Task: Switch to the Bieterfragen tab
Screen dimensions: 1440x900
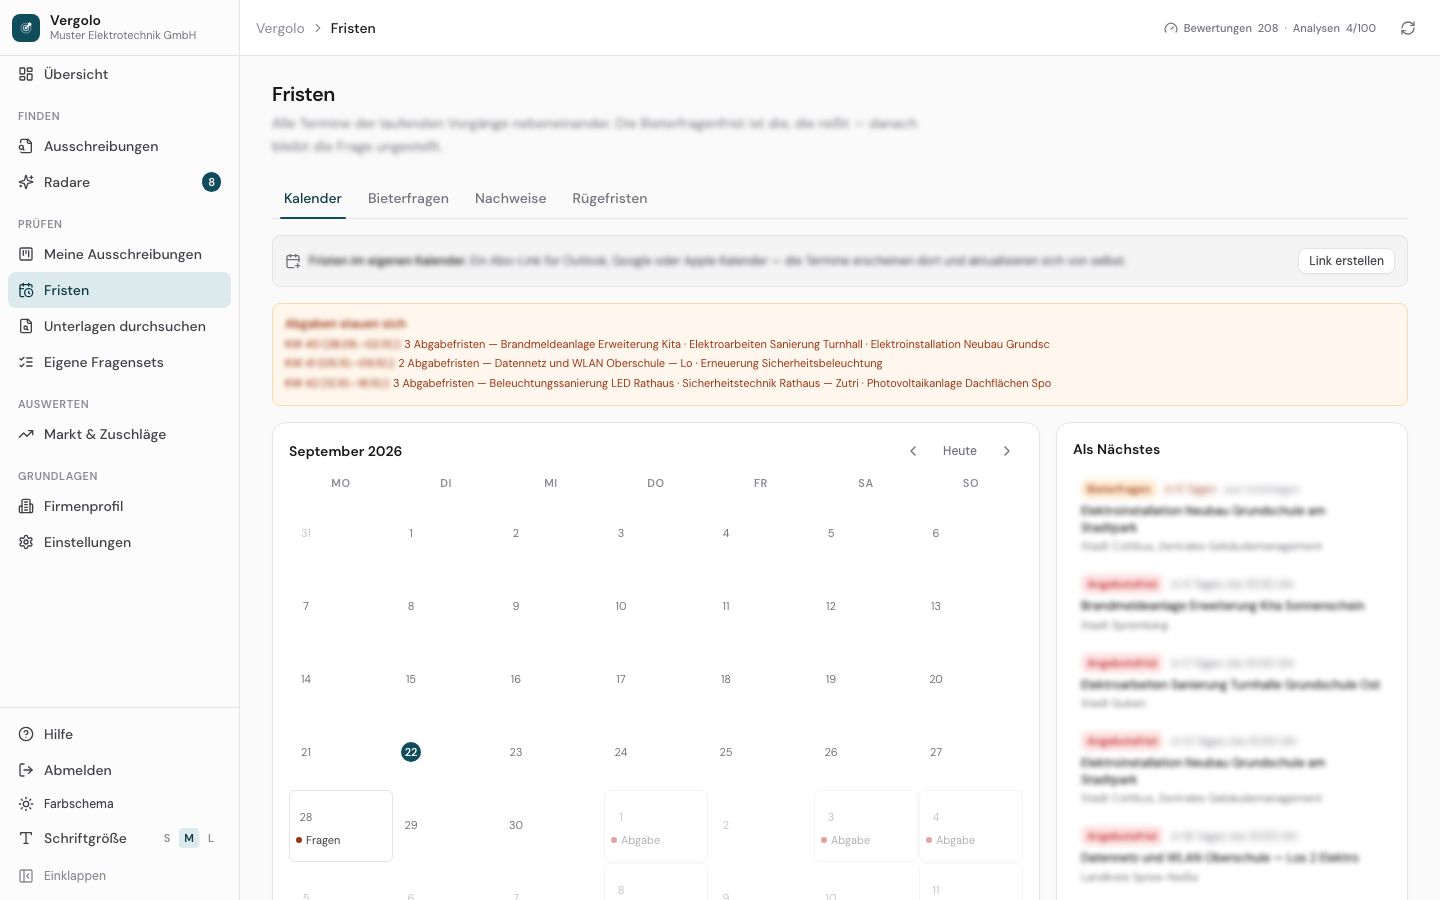Action: pos(408,198)
